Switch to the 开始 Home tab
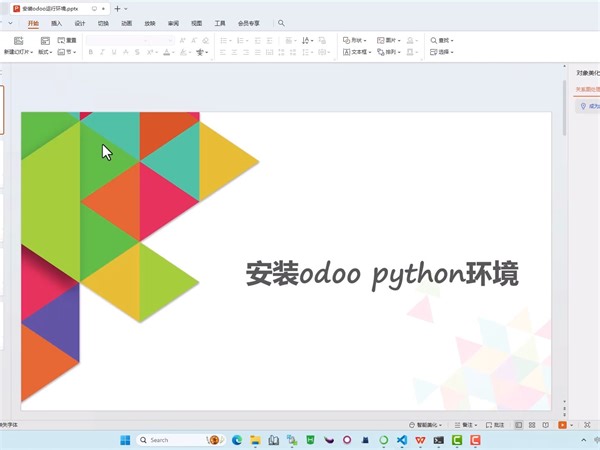This screenshot has height=450, width=600. [x=33, y=23]
